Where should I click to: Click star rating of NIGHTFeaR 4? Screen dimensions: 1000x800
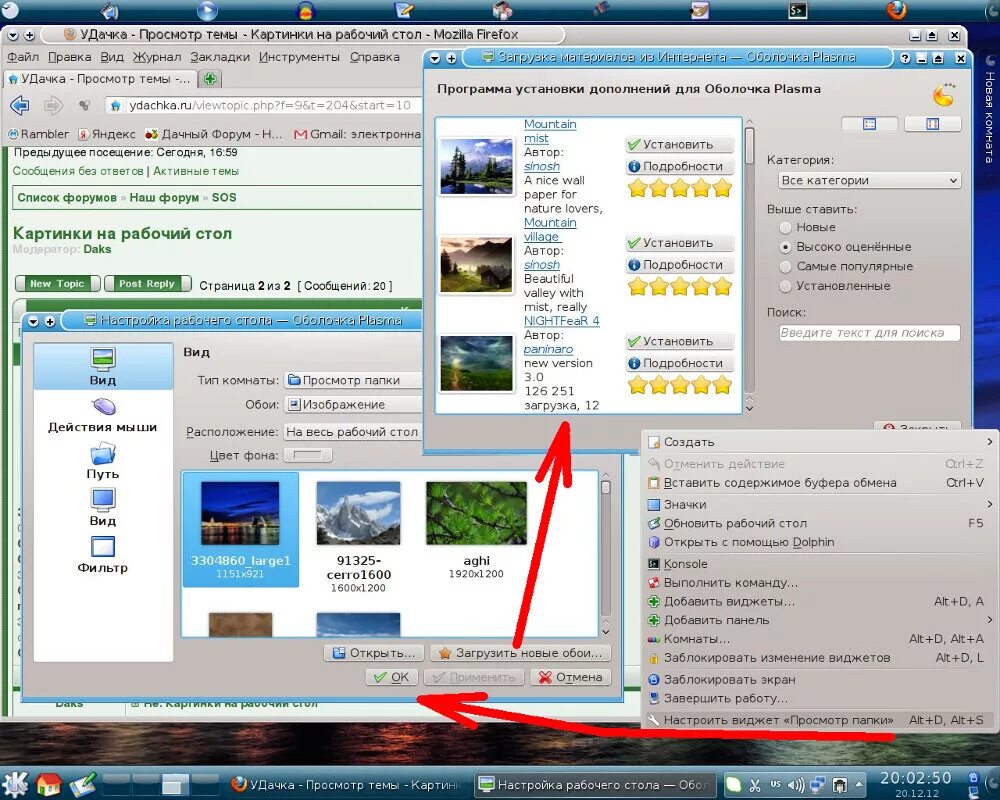680,385
